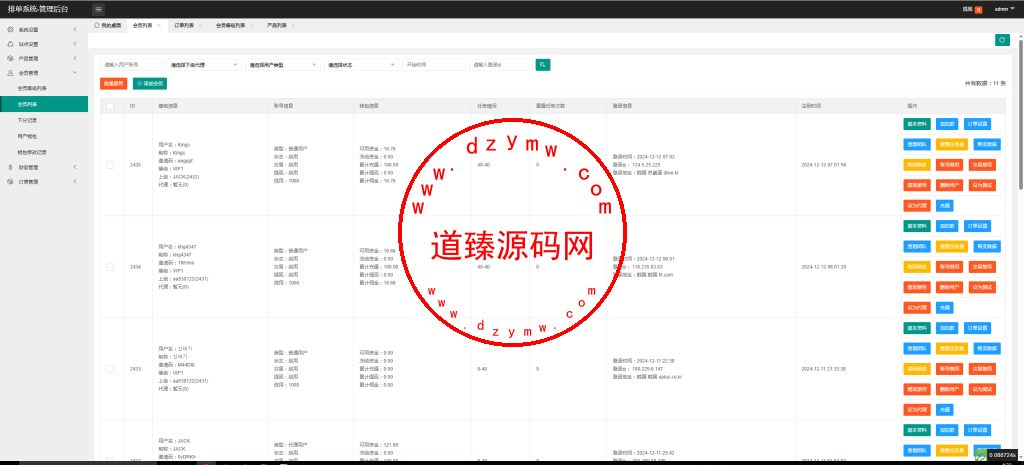The height and width of the screenshot is (465, 1024).
Task: Click the gear icon beside 系统设置
Action: click(x=10, y=29)
